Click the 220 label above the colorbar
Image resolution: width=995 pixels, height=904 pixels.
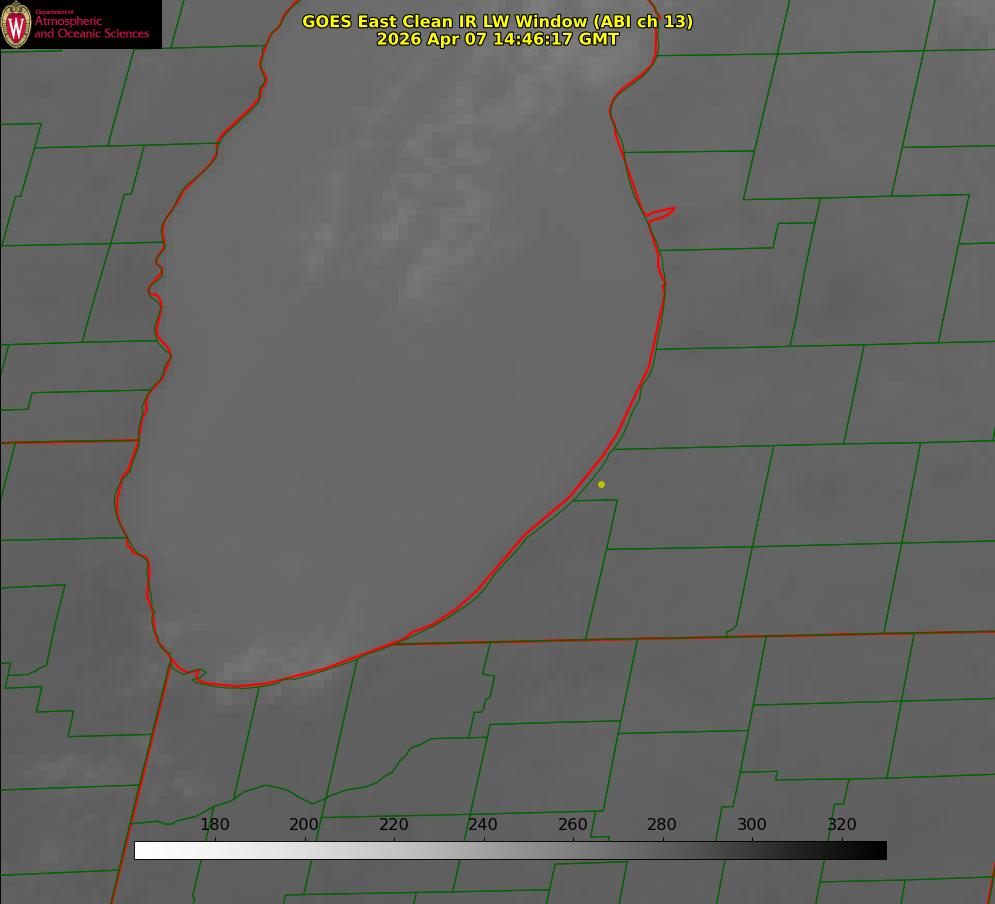393,824
